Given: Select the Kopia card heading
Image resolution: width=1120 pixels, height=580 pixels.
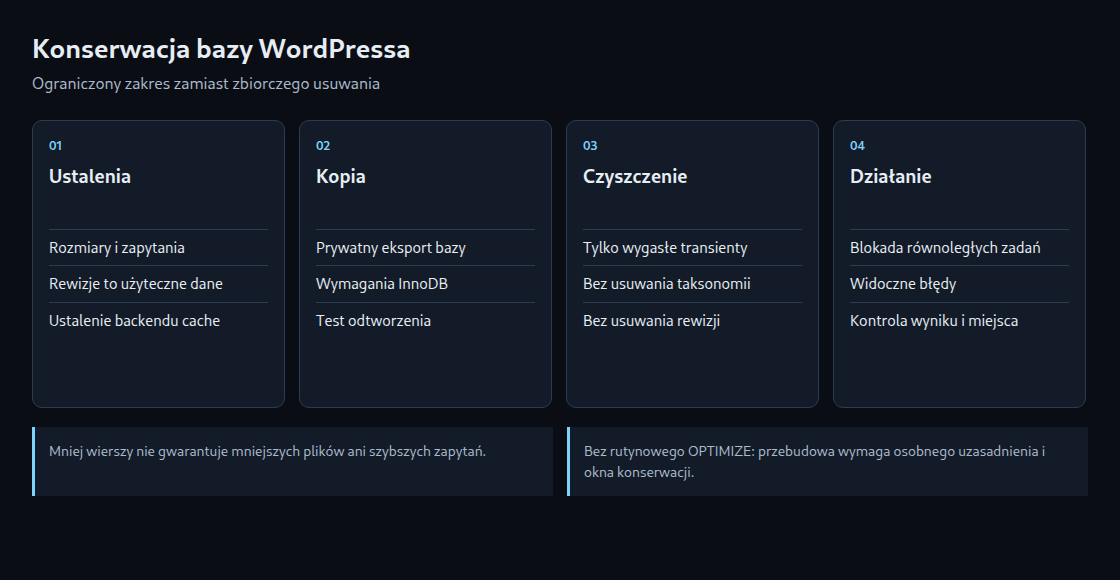Looking at the screenshot, I should click(x=341, y=176).
